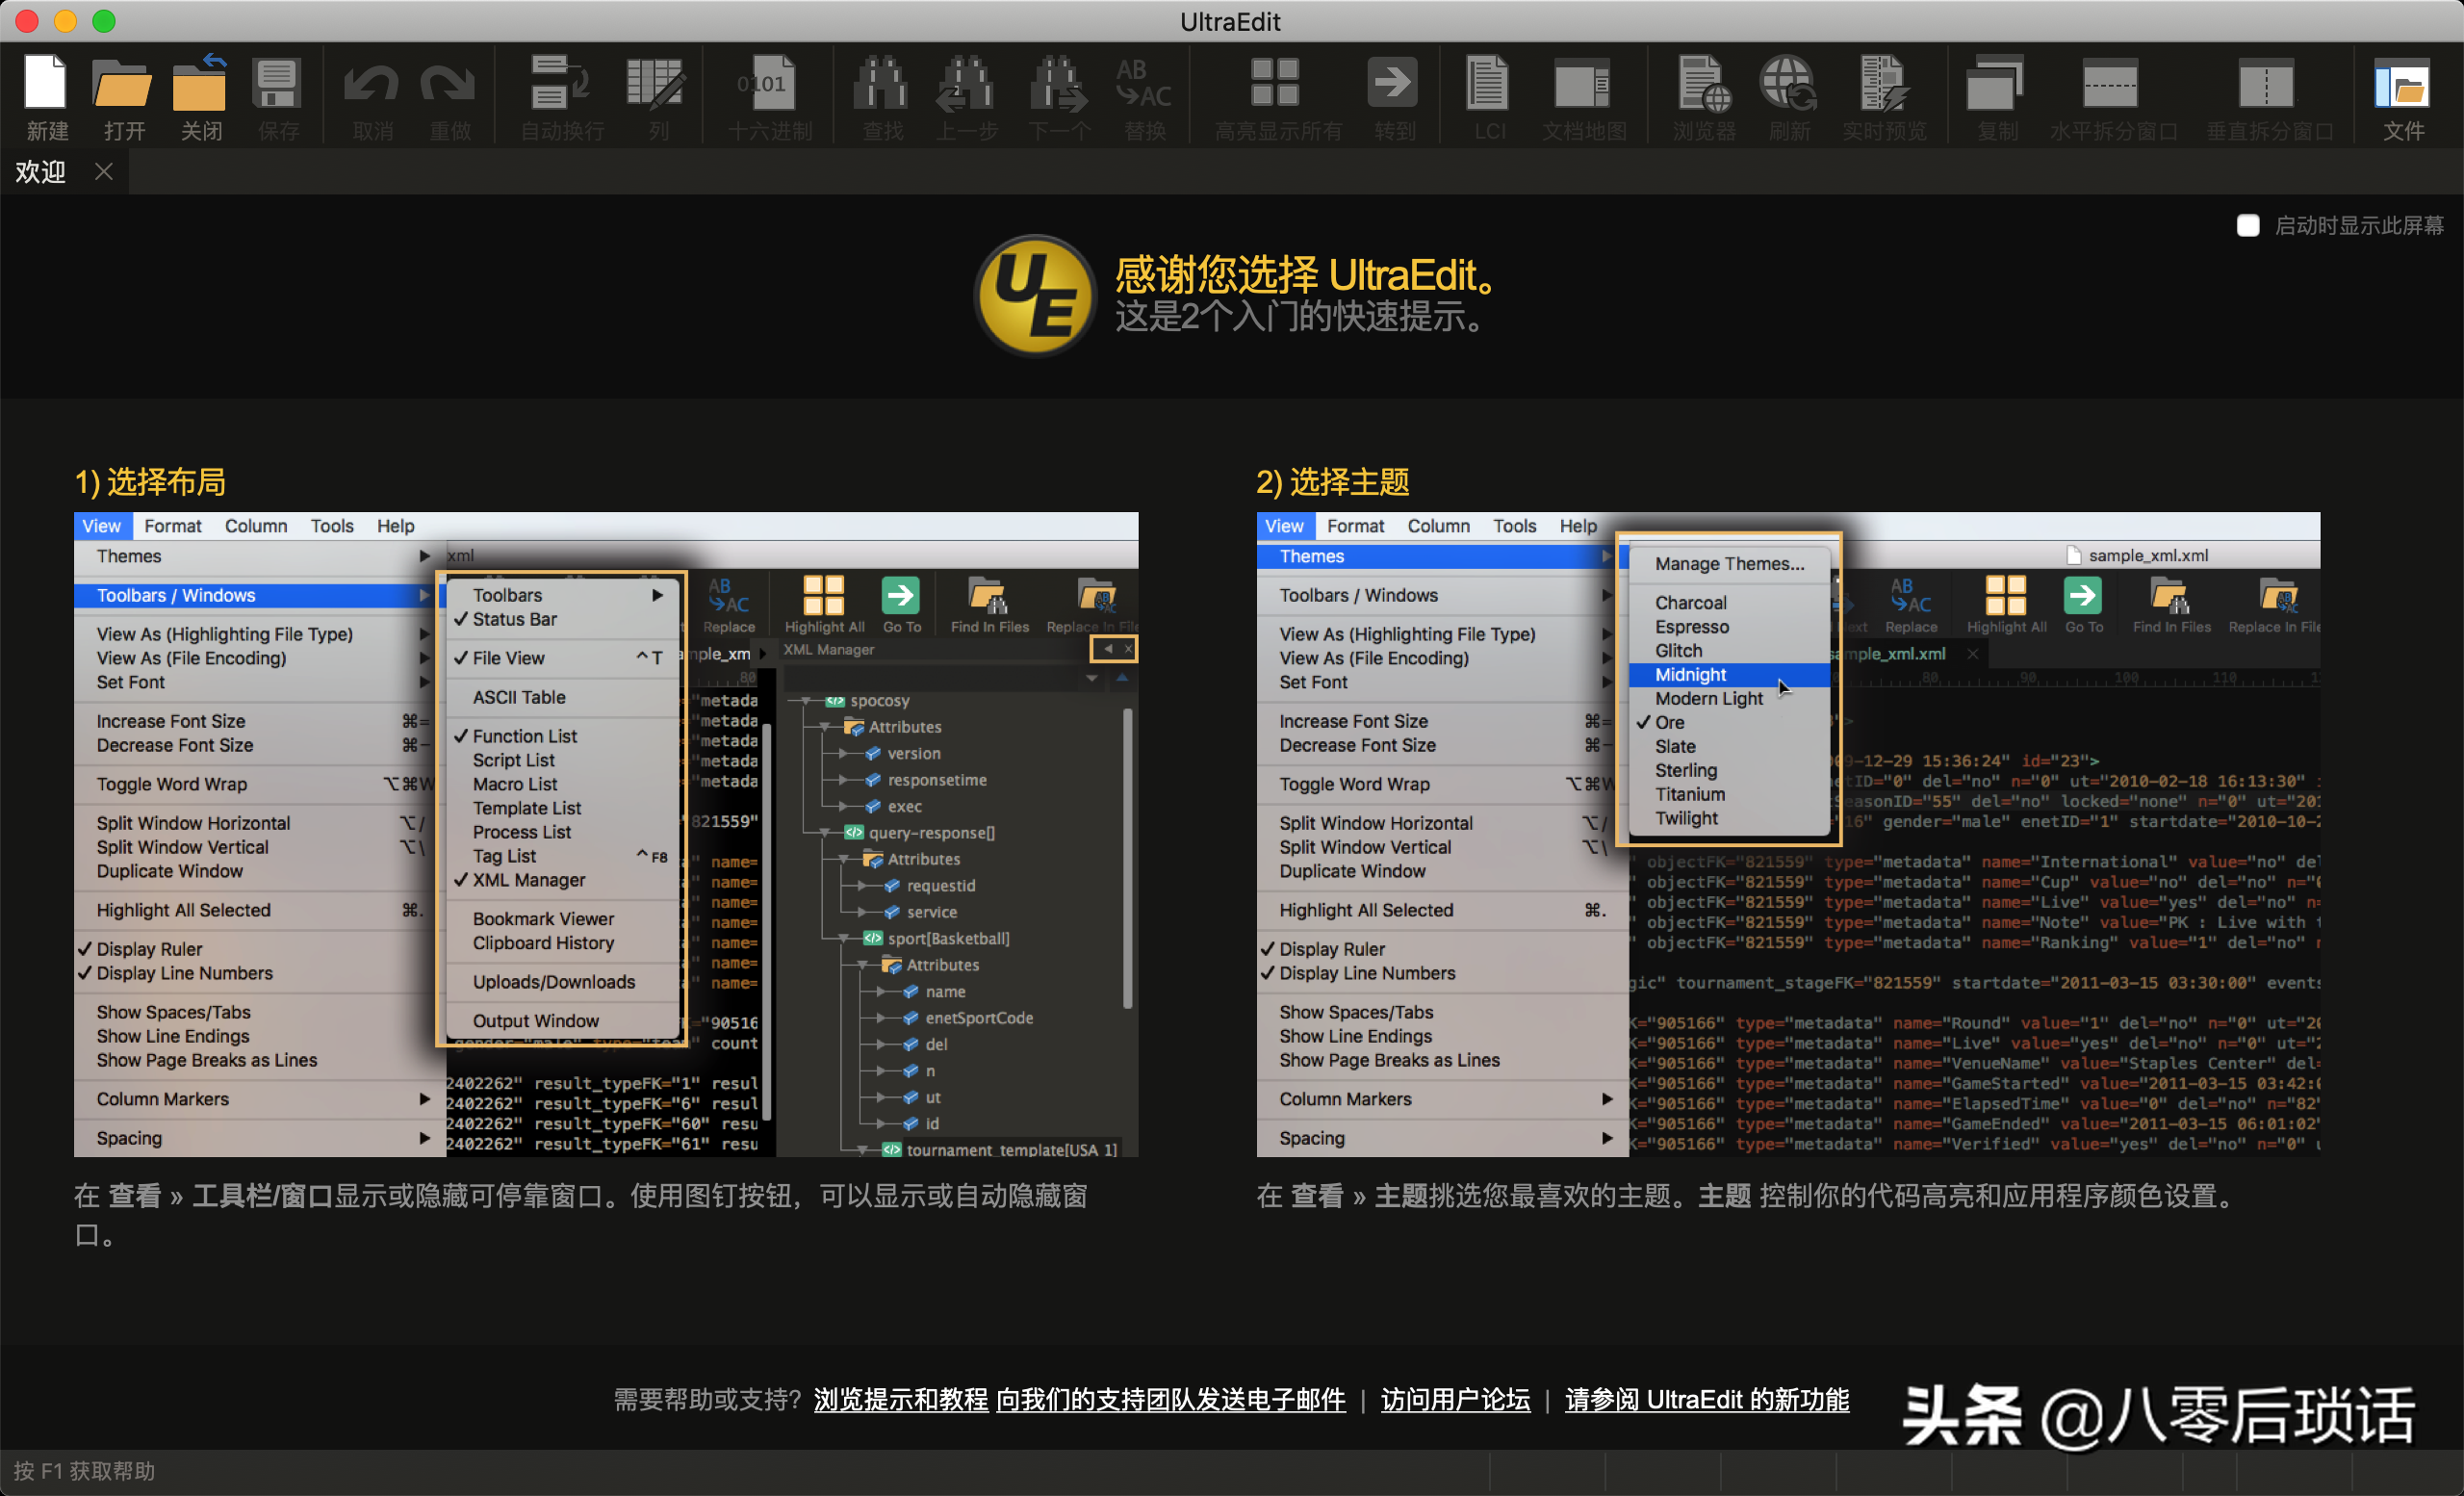
Task: Close the 欢迎 tab
Action: pyautogui.click(x=103, y=171)
